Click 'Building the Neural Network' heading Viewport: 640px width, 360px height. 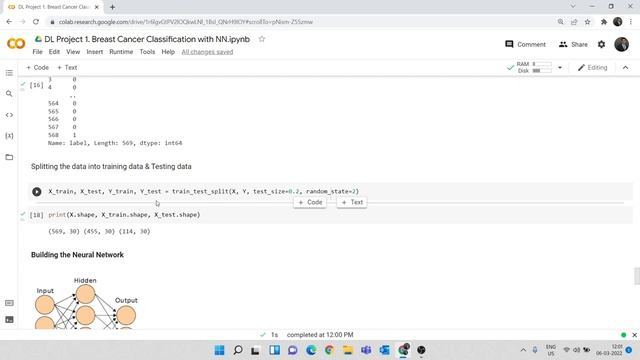pos(78,255)
